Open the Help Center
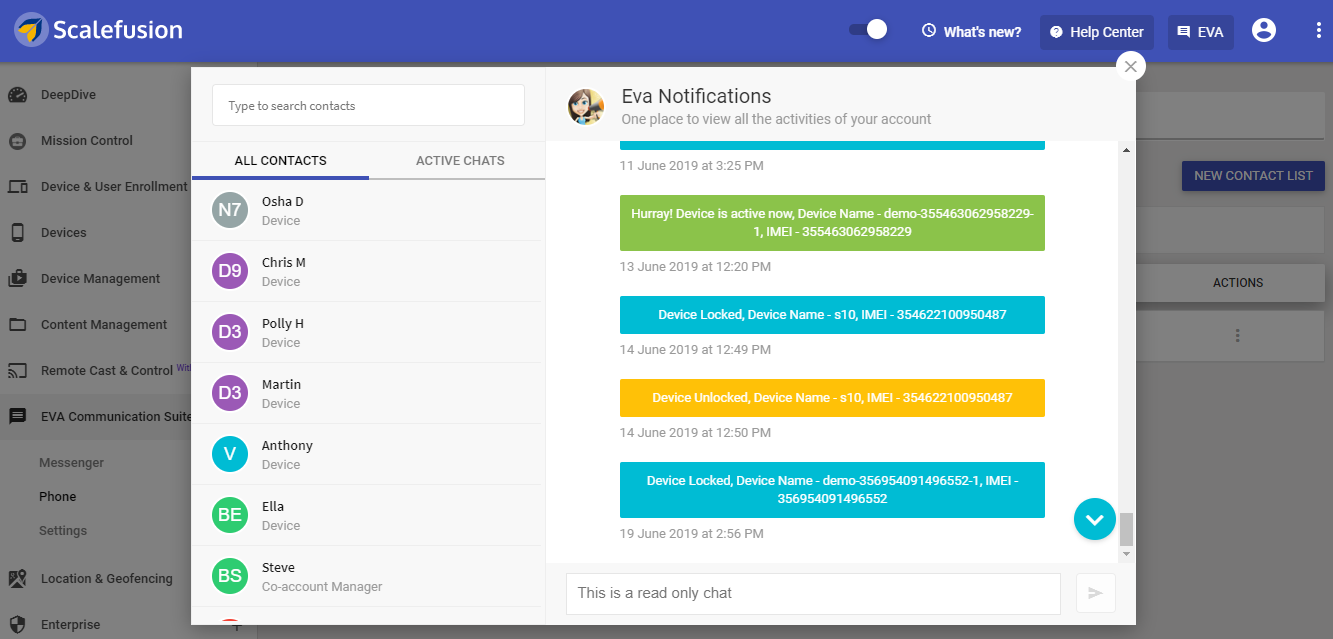The width and height of the screenshot is (1333, 639). [1097, 32]
